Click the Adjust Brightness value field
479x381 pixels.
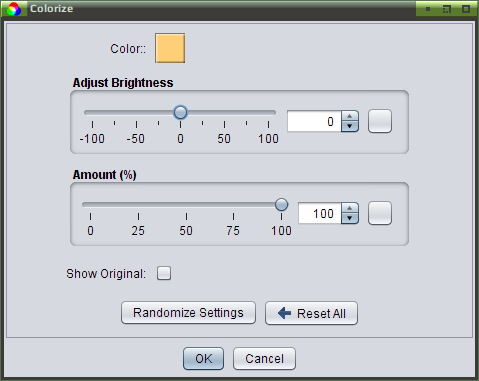pos(314,121)
